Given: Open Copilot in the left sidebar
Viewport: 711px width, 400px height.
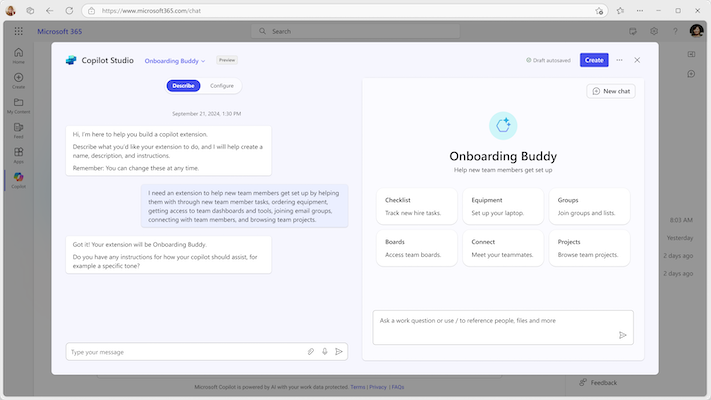Looking at the screenshot, I should [x=19, y=180].
